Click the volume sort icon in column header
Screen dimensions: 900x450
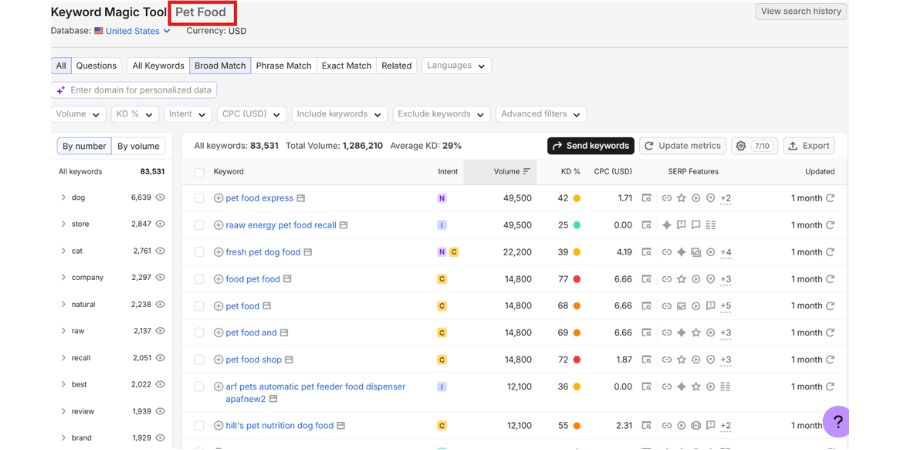pyautogui.click(x=527, y=171)
